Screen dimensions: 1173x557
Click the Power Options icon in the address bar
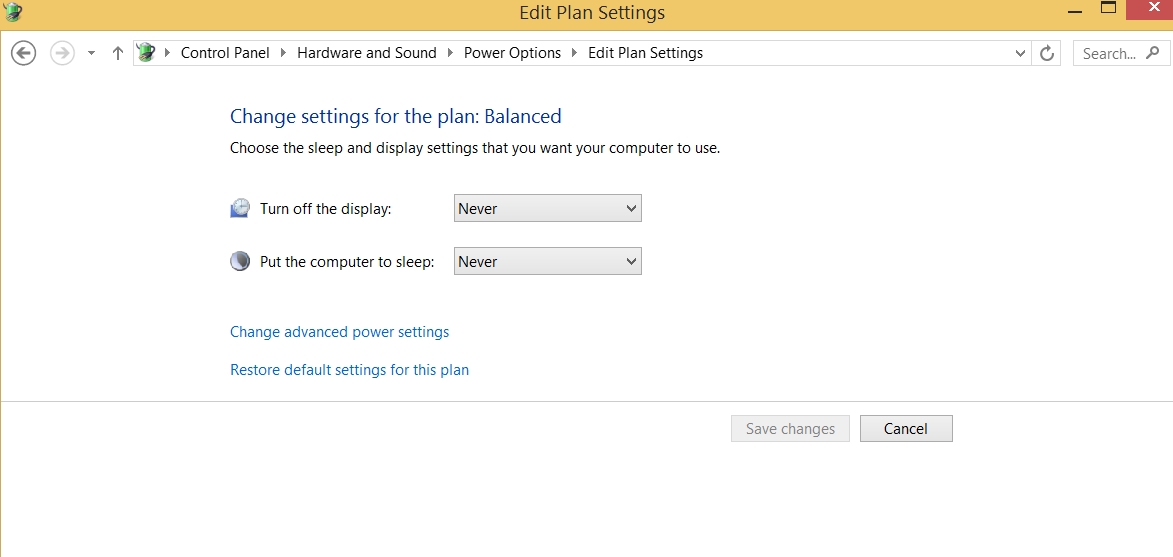(146, 53)
